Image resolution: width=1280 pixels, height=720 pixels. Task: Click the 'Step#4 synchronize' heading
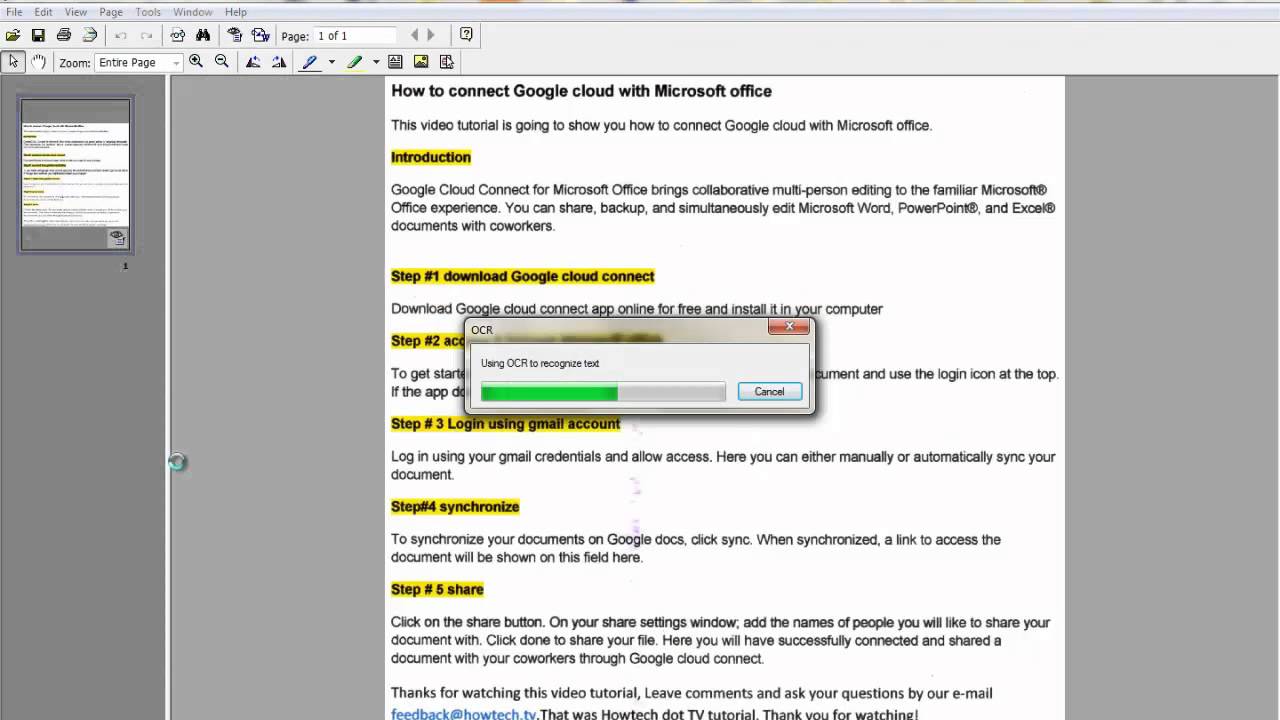pos(455,507)
